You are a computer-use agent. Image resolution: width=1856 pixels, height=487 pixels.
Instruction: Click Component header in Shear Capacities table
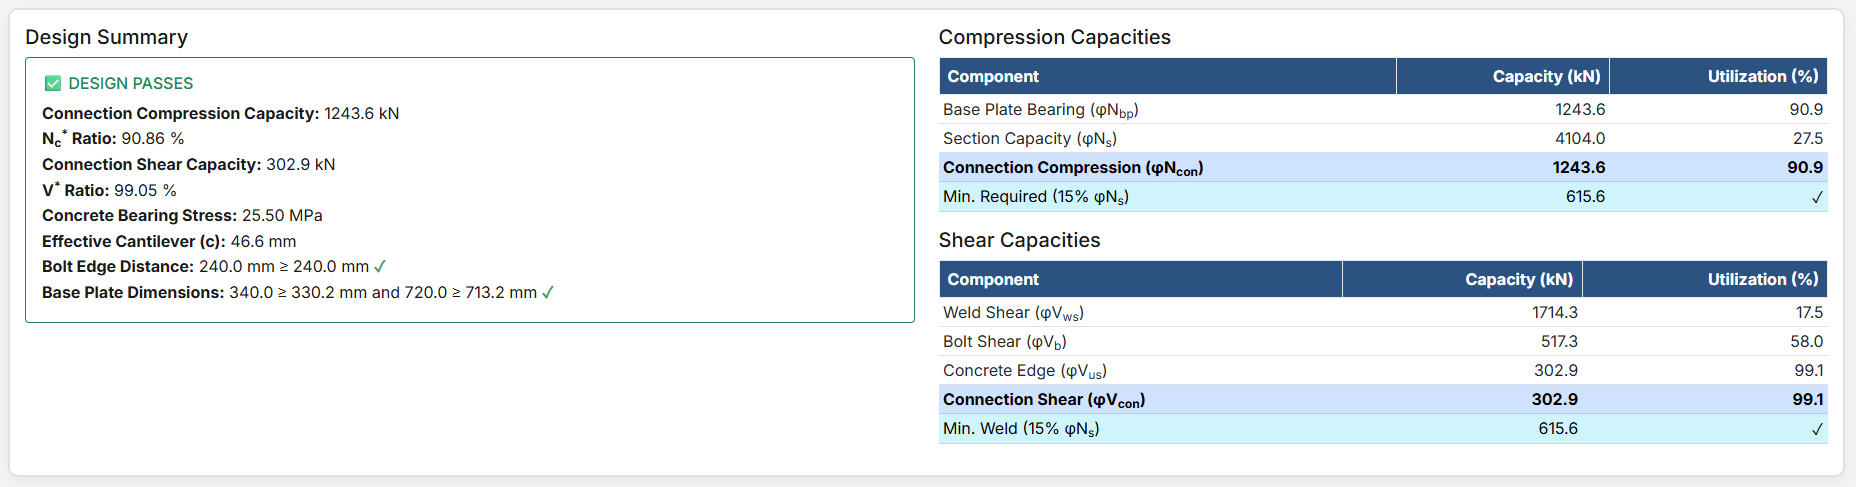[993, 280]
